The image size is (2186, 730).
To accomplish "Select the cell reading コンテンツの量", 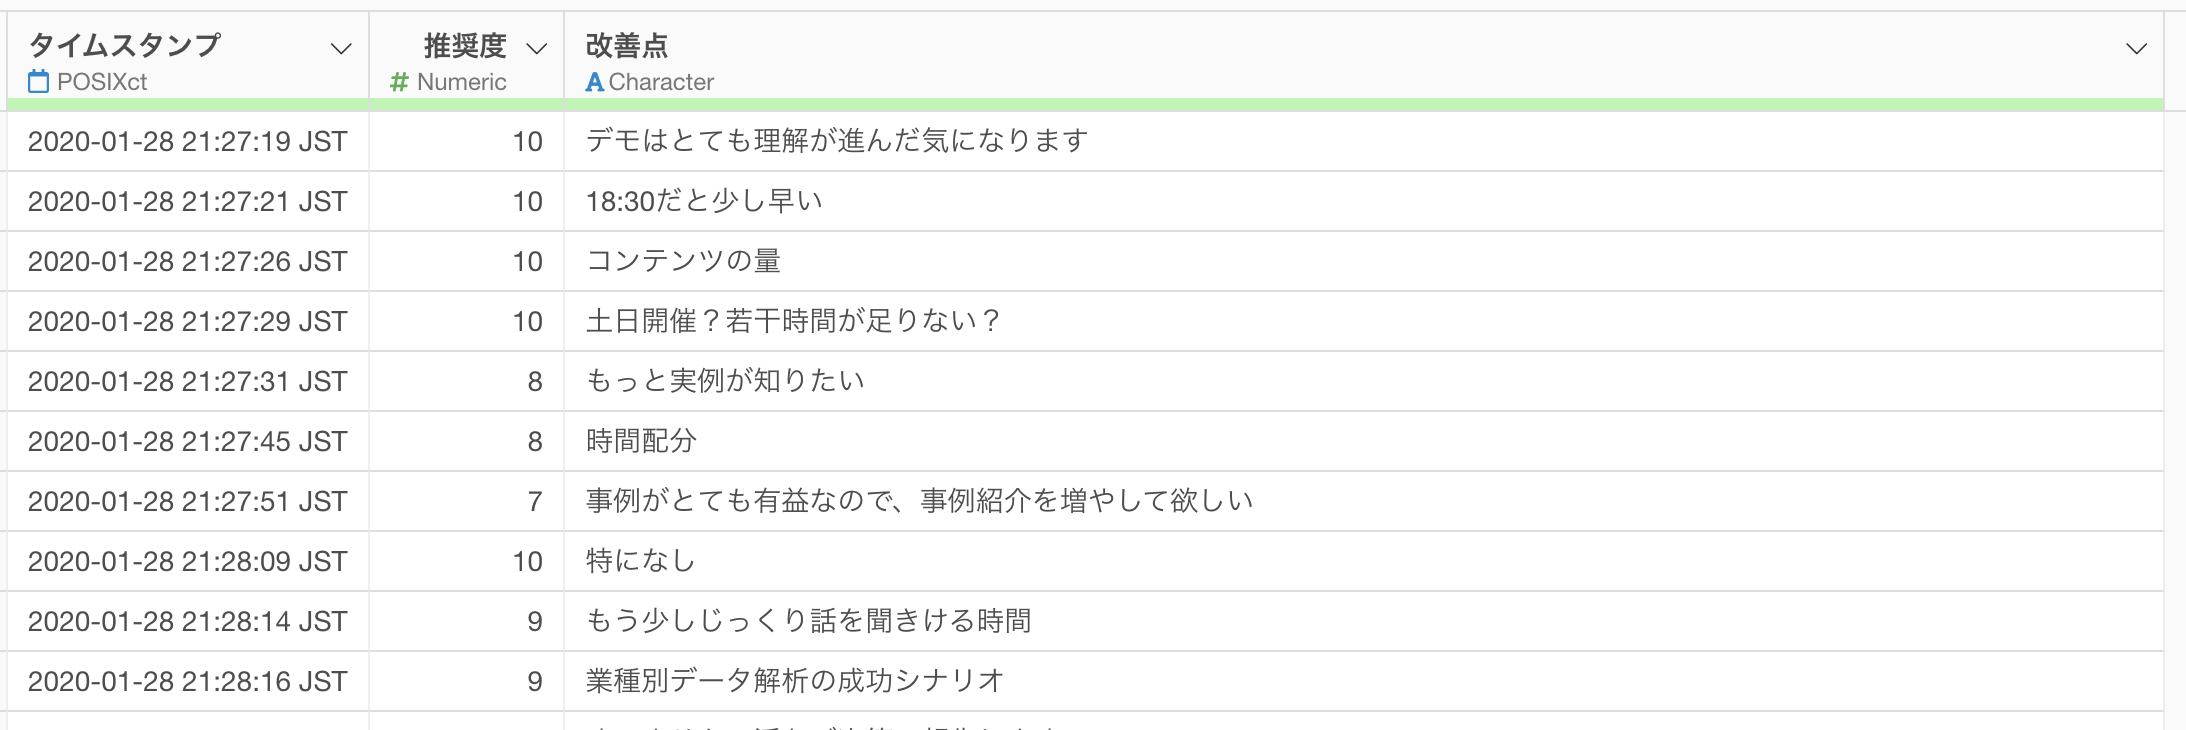I will click(1364, 261).
